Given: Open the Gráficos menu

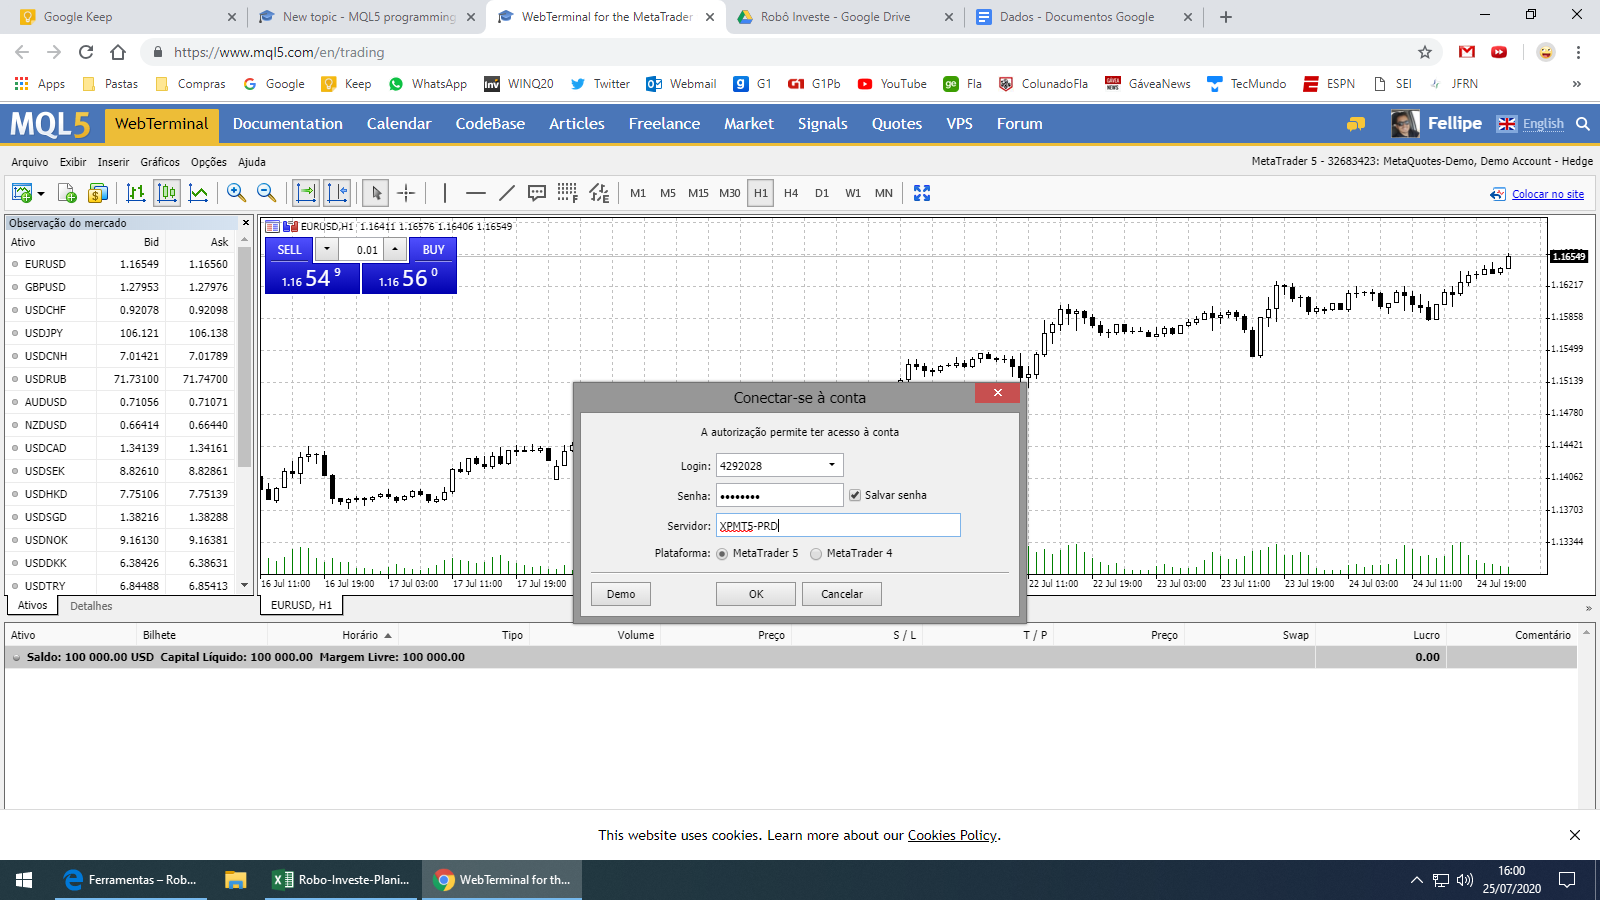Looking at the screenshot, I should [x=160, y=162].
